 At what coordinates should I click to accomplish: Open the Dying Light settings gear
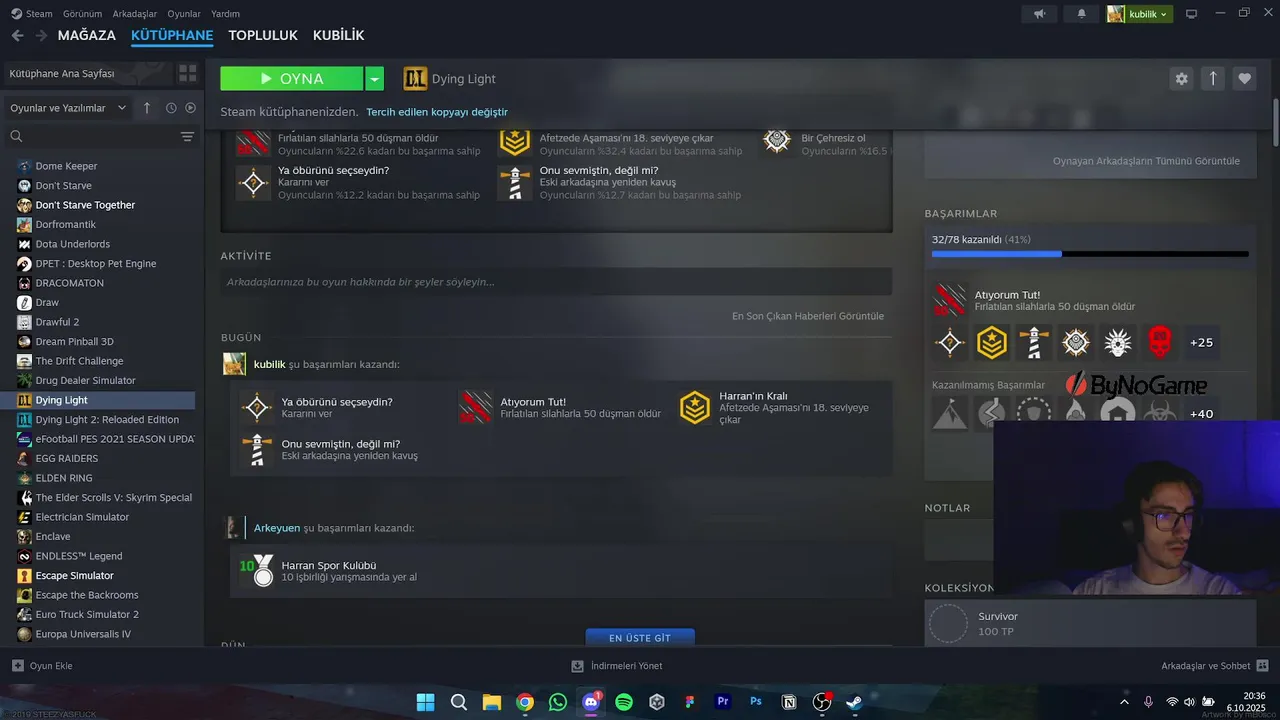[x=1181, y=78]
